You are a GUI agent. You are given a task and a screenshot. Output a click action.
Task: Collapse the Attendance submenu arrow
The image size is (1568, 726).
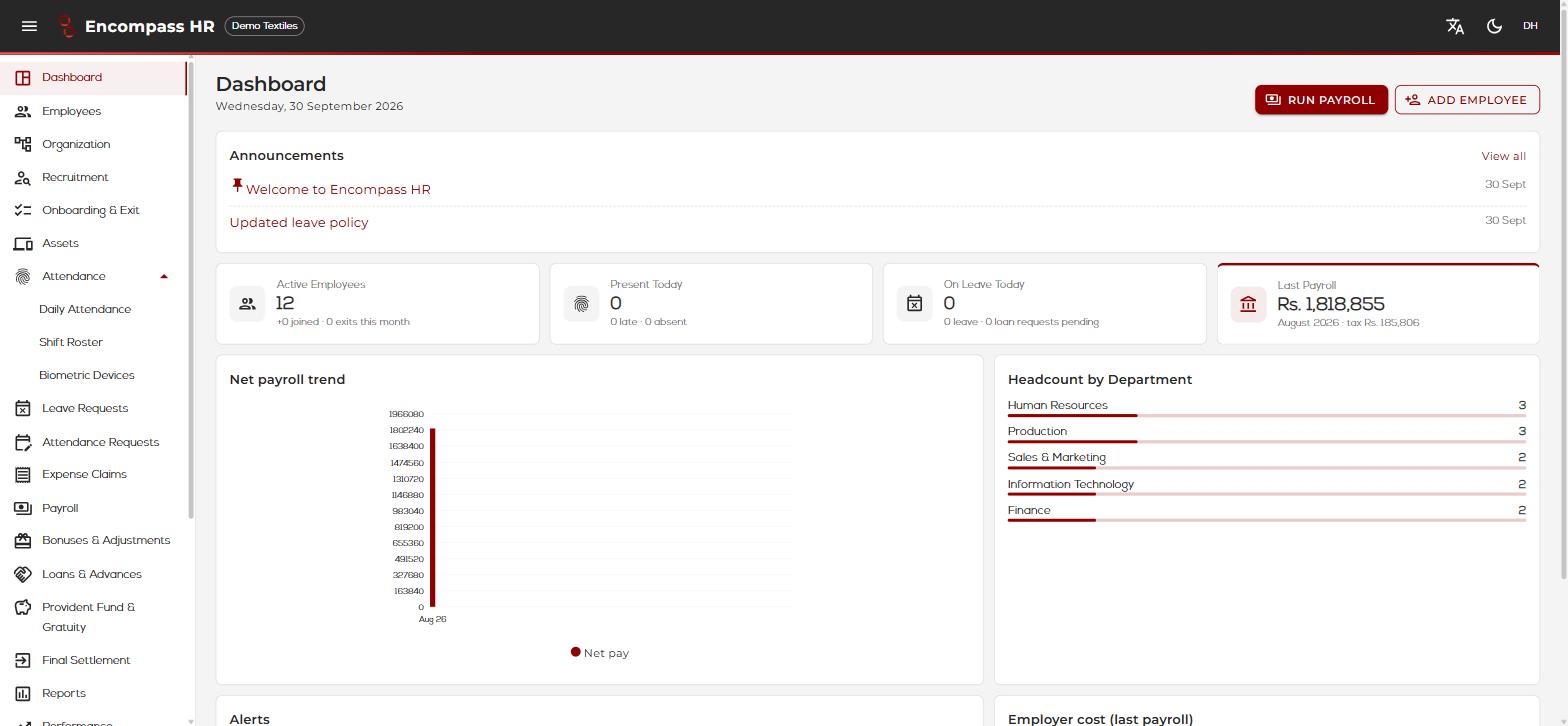pos(164,277)
